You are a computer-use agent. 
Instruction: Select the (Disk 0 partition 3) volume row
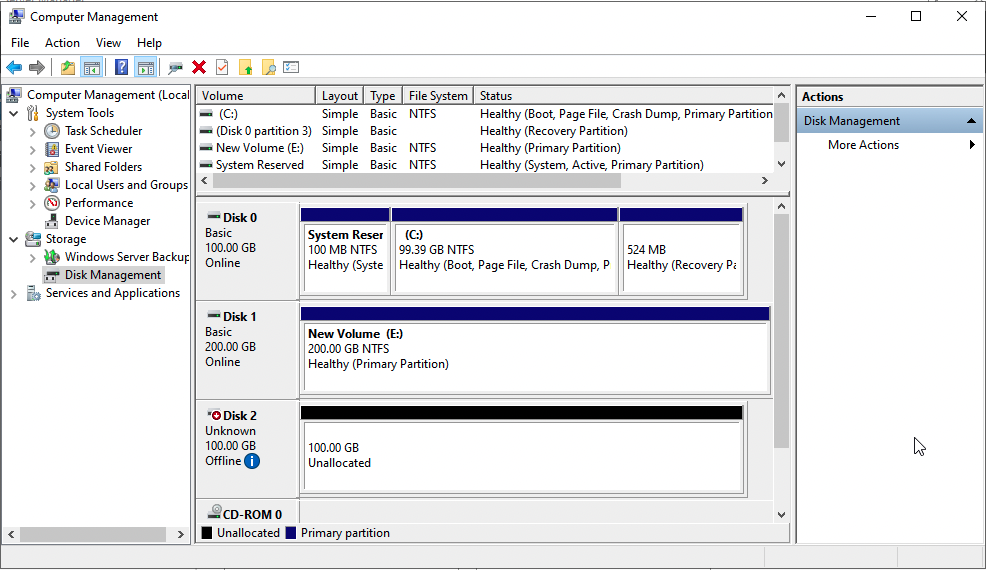tap(485, 131)
